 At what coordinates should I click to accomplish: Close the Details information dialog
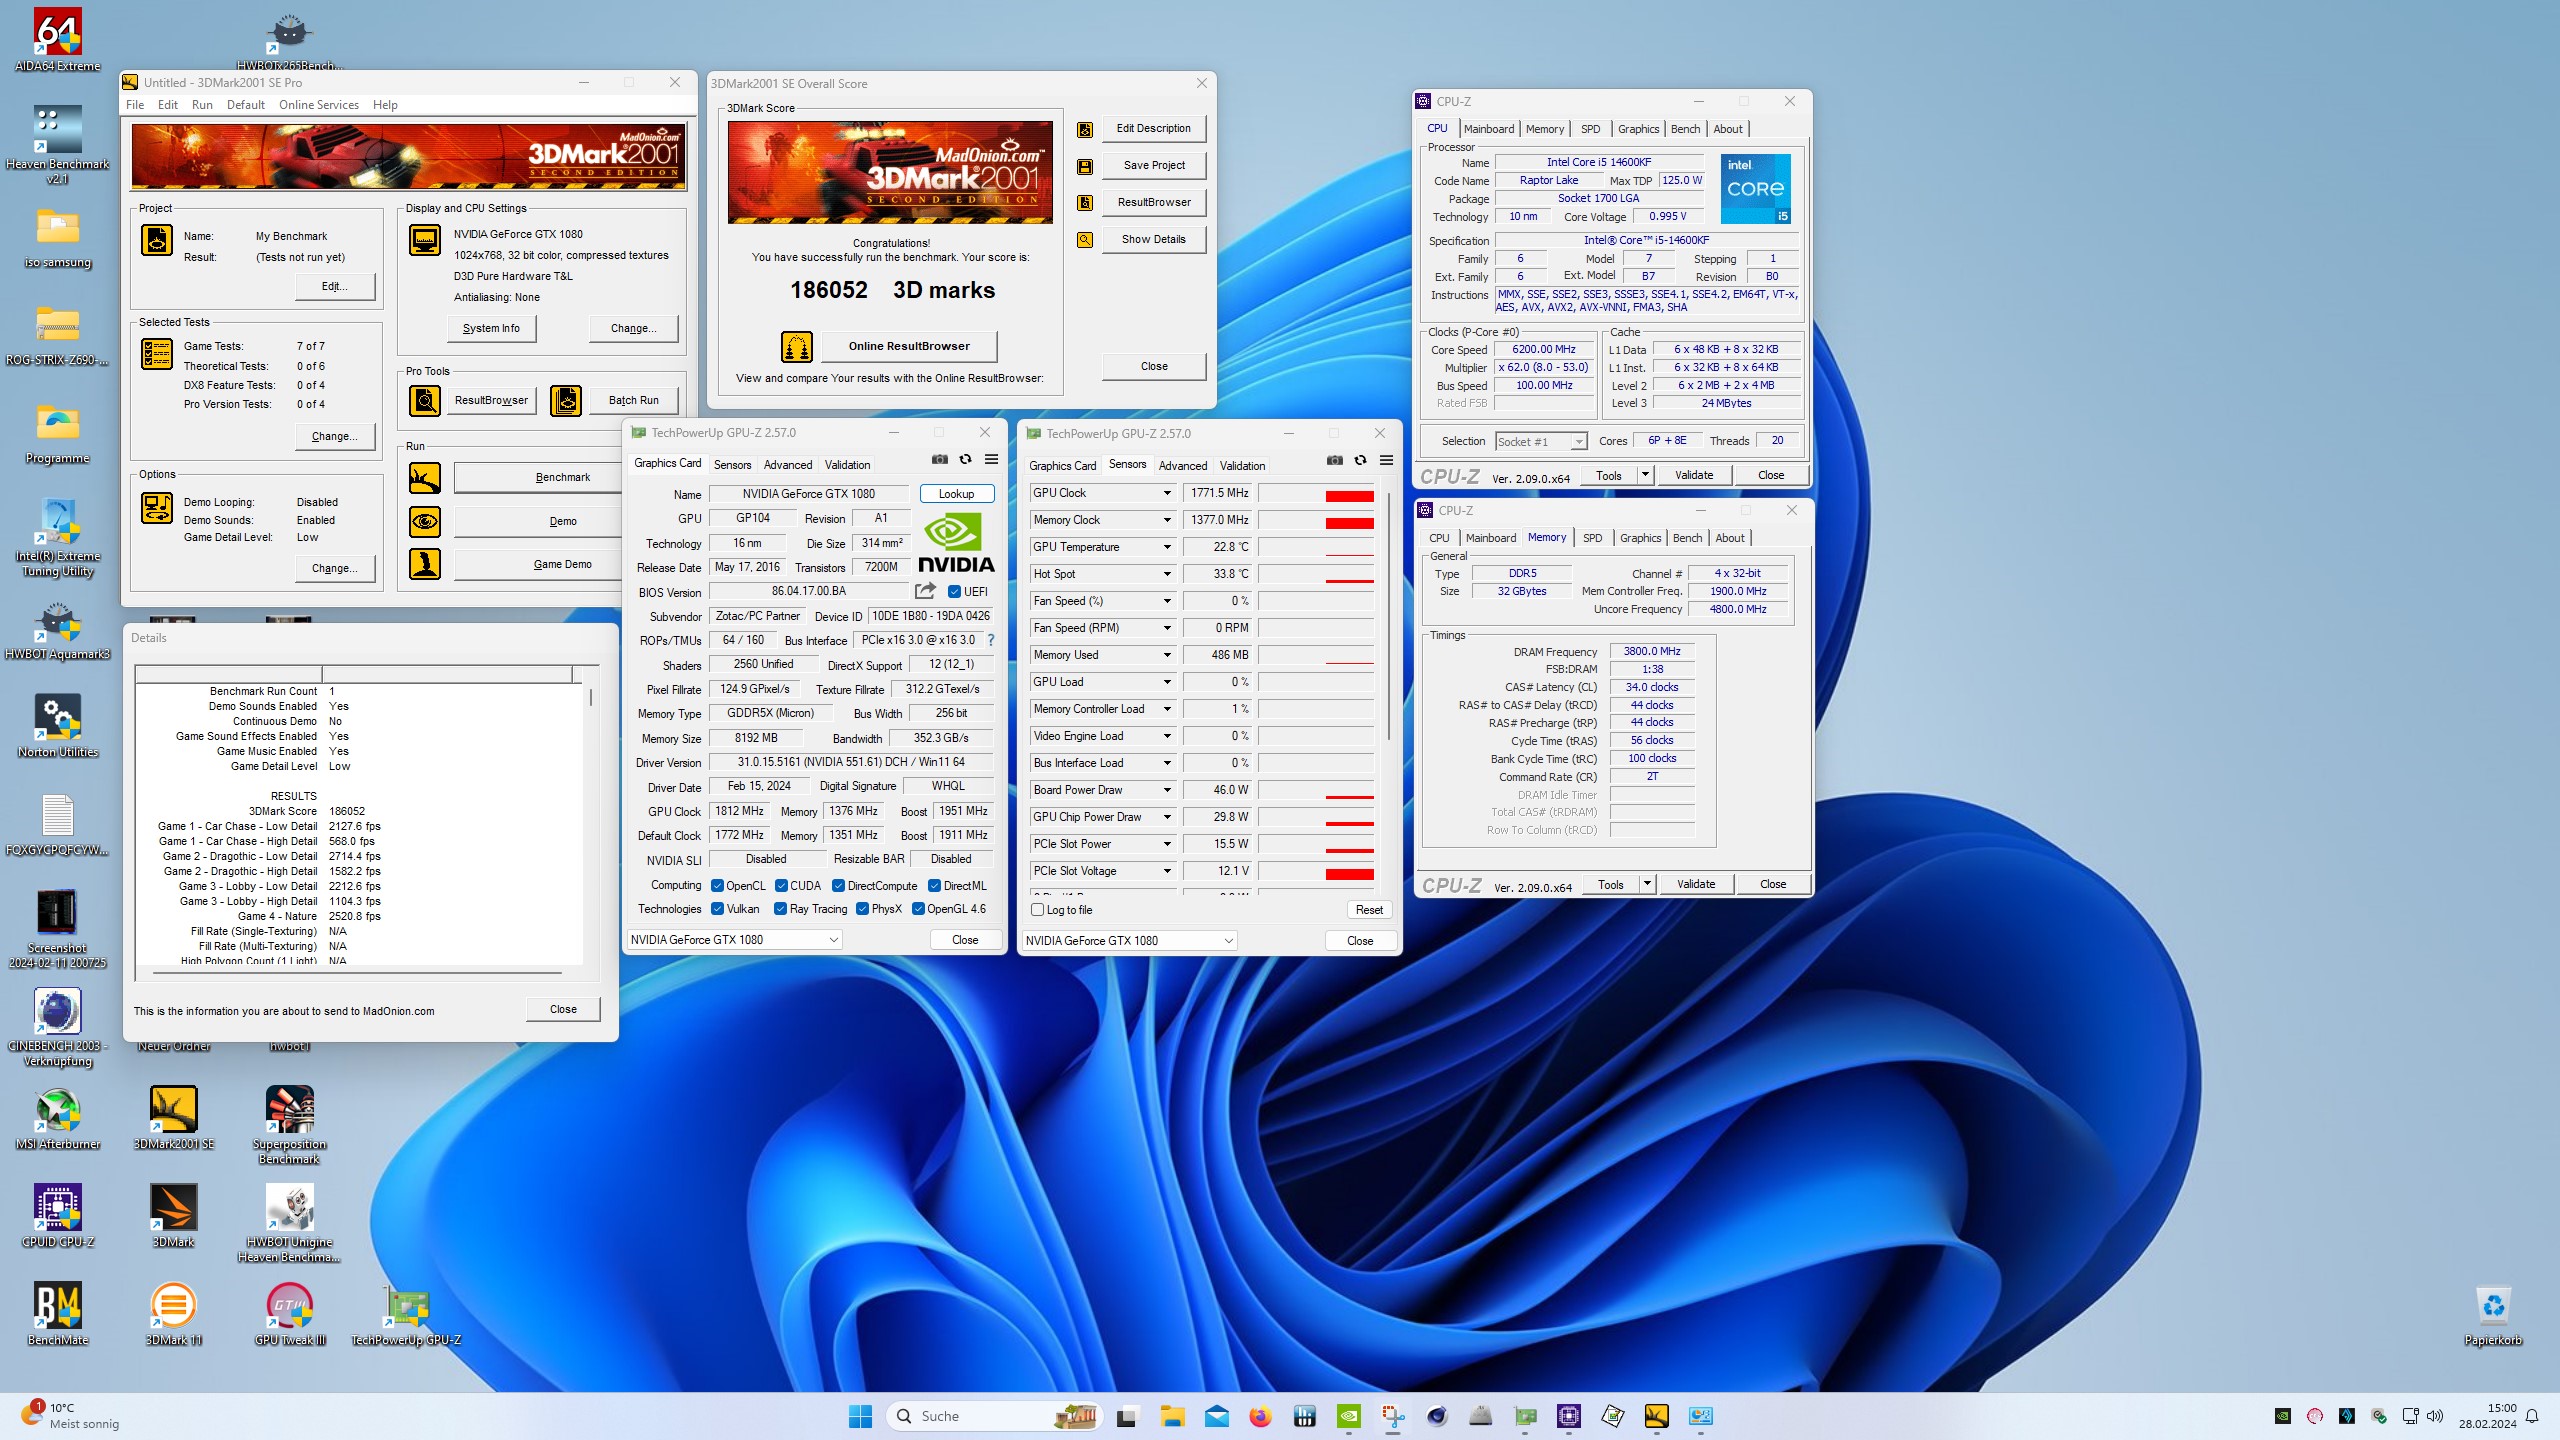(x=563, y=1009)
